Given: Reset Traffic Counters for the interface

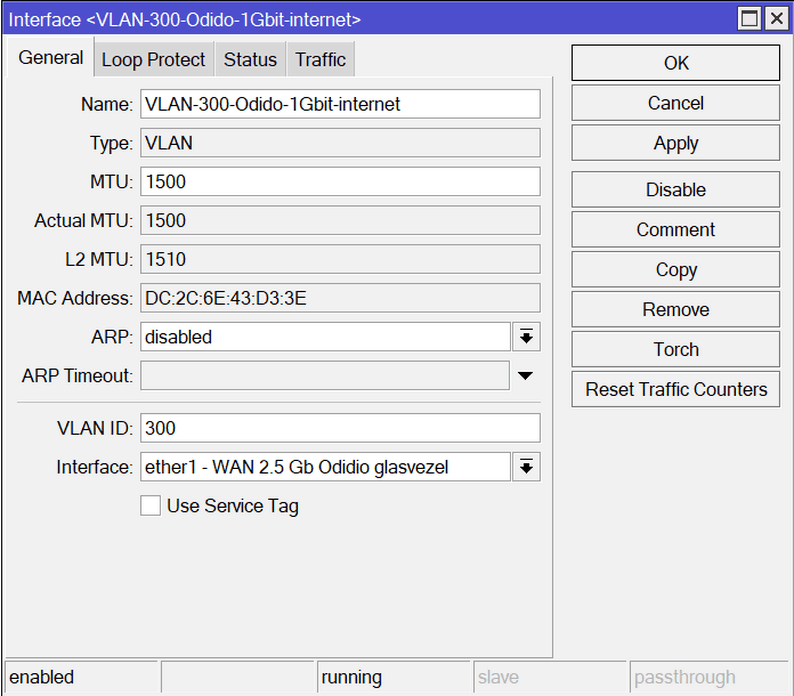Looking at the screenshot, I should point(675,390).
